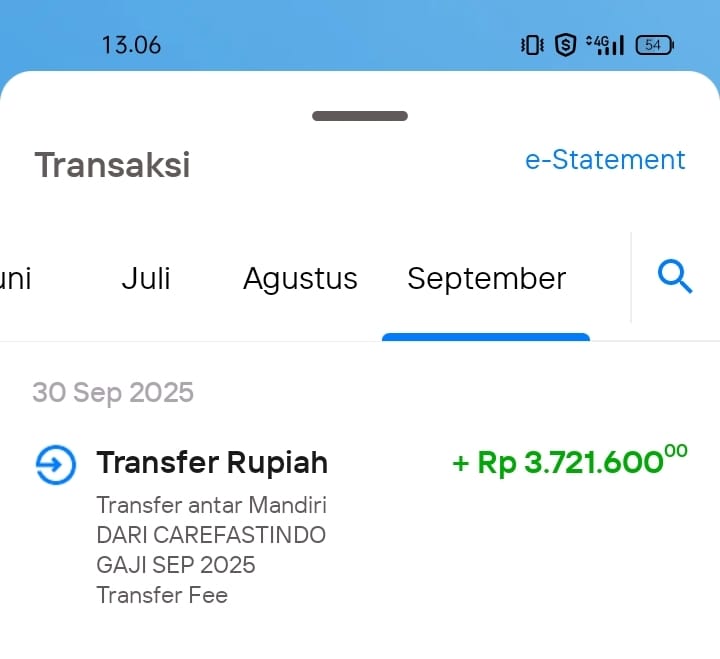The height and width of the screenshot is (659, 720).
Task: Tap the vibrate mode status icon
Action: tap(532, 45)
